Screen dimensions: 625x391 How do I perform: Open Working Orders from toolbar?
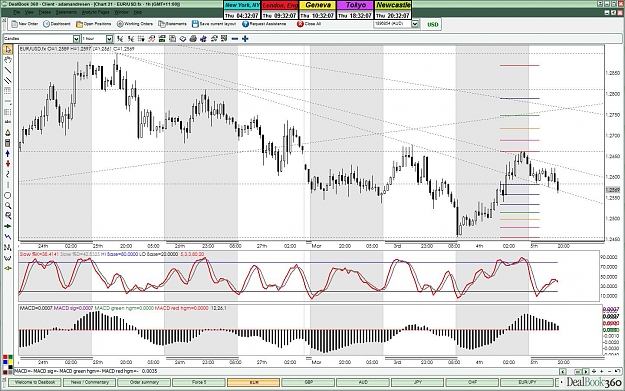(135, 24)
